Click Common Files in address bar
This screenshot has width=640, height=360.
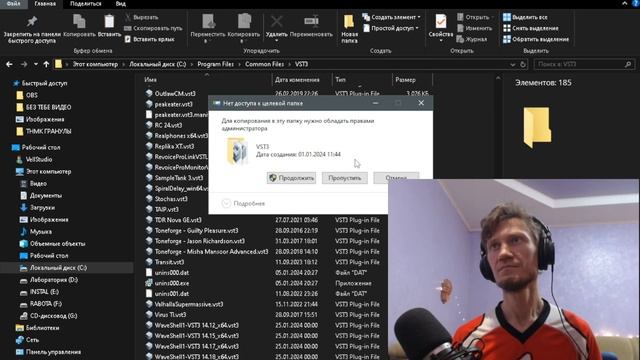[264, 64]
